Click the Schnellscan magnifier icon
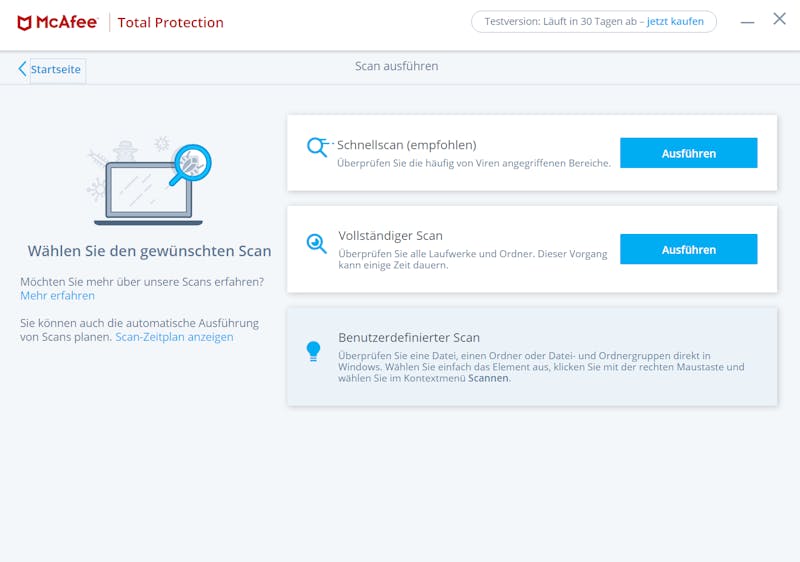The width and height of the screenshot is (800, 562). tap(317, 147)
